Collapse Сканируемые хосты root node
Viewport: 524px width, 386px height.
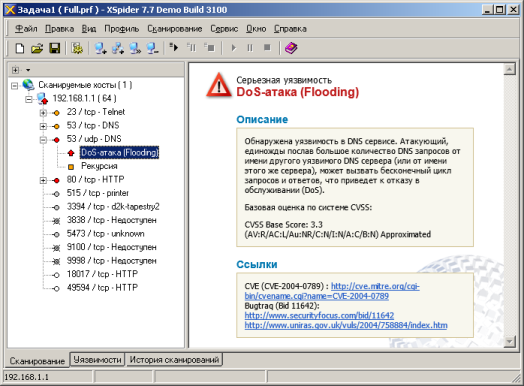click(14, 86)
